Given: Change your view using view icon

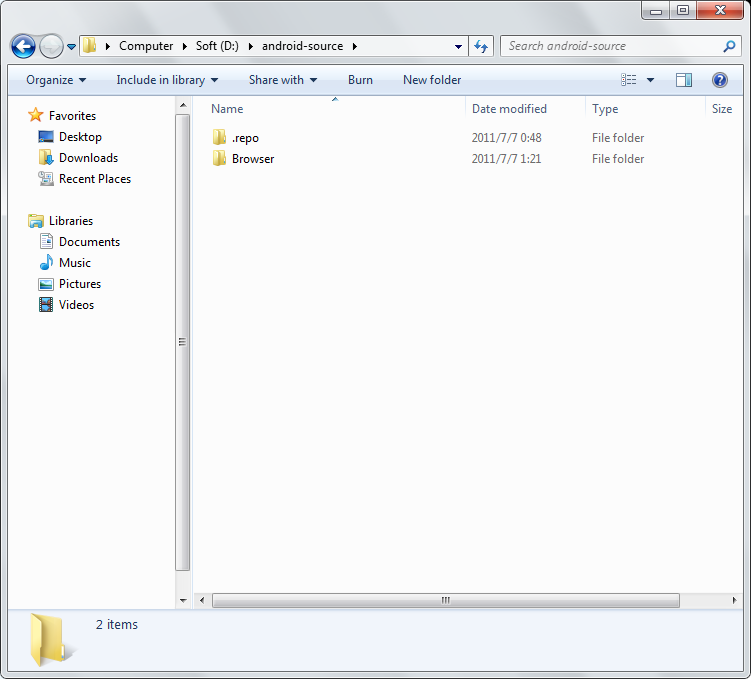Looking at the screenshot, I should coord(628,80).
